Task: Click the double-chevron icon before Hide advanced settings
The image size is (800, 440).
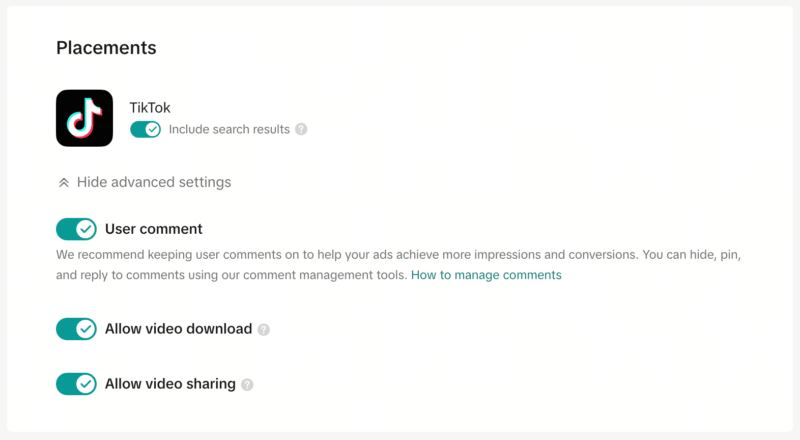Action: coord(64,183)
